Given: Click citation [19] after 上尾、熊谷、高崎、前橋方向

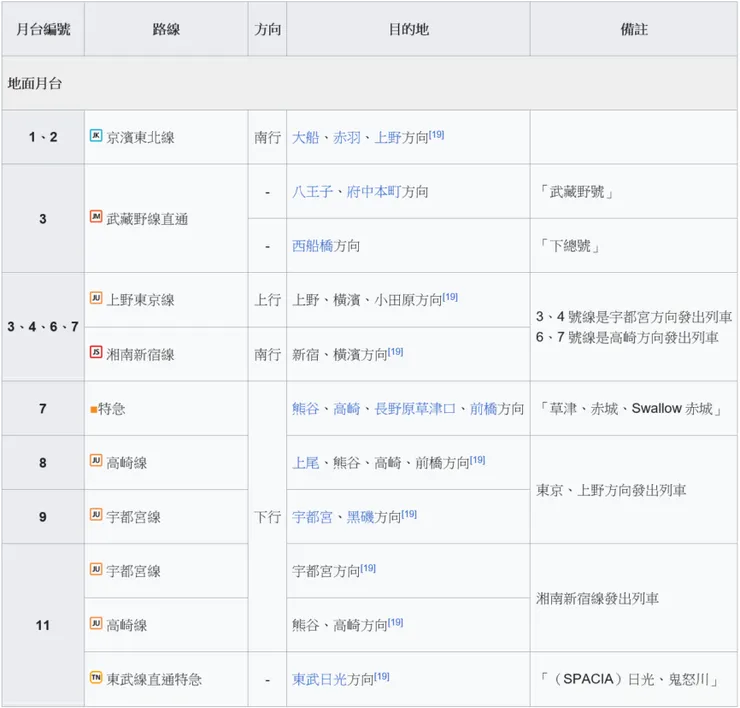Looking at the screenshot, I should (x=477, y=460).
